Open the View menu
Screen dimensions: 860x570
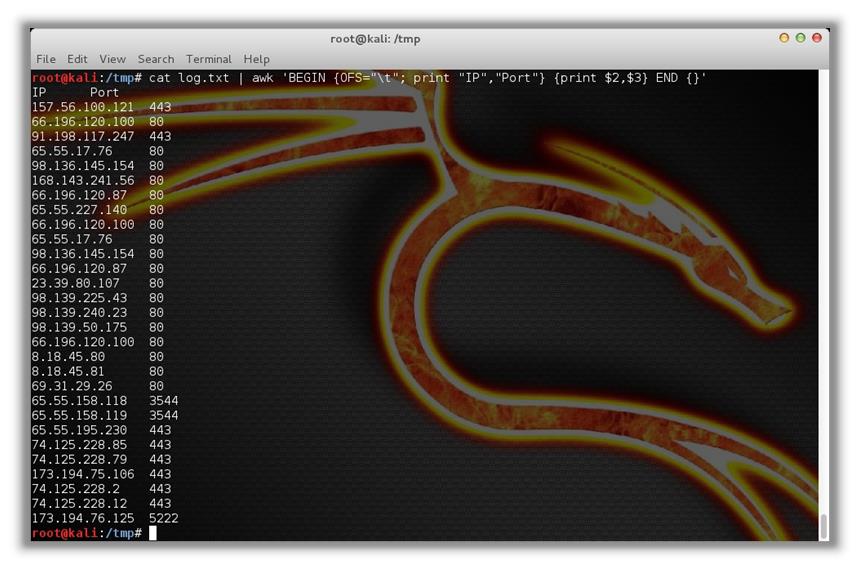(x=112, y=59)
